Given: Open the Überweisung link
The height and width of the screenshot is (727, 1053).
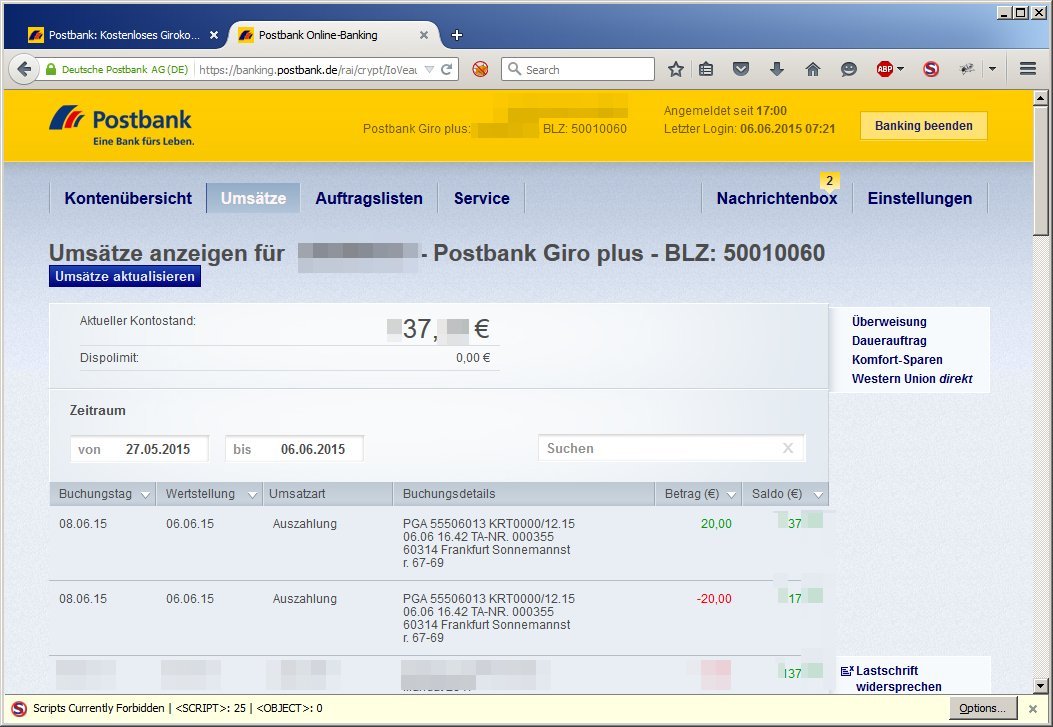Looking at the screenshot, I should point(888,322).
